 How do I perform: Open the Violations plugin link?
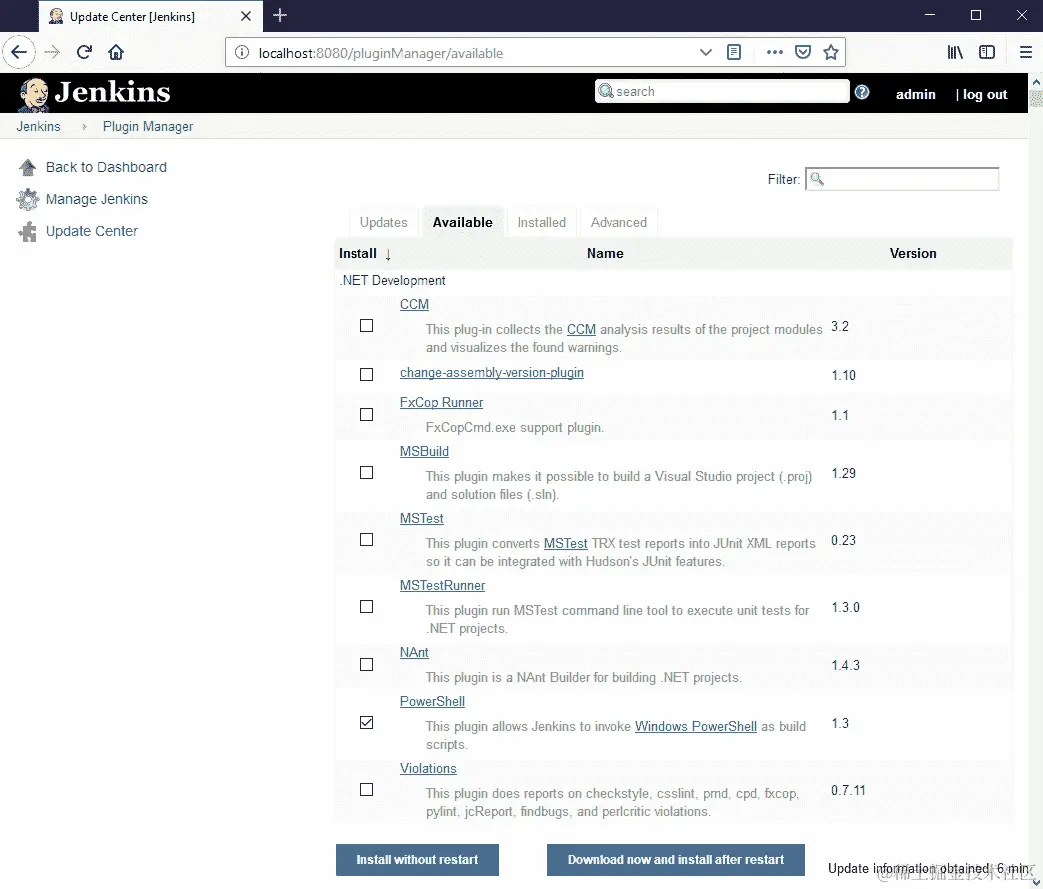tap(428, 769)
